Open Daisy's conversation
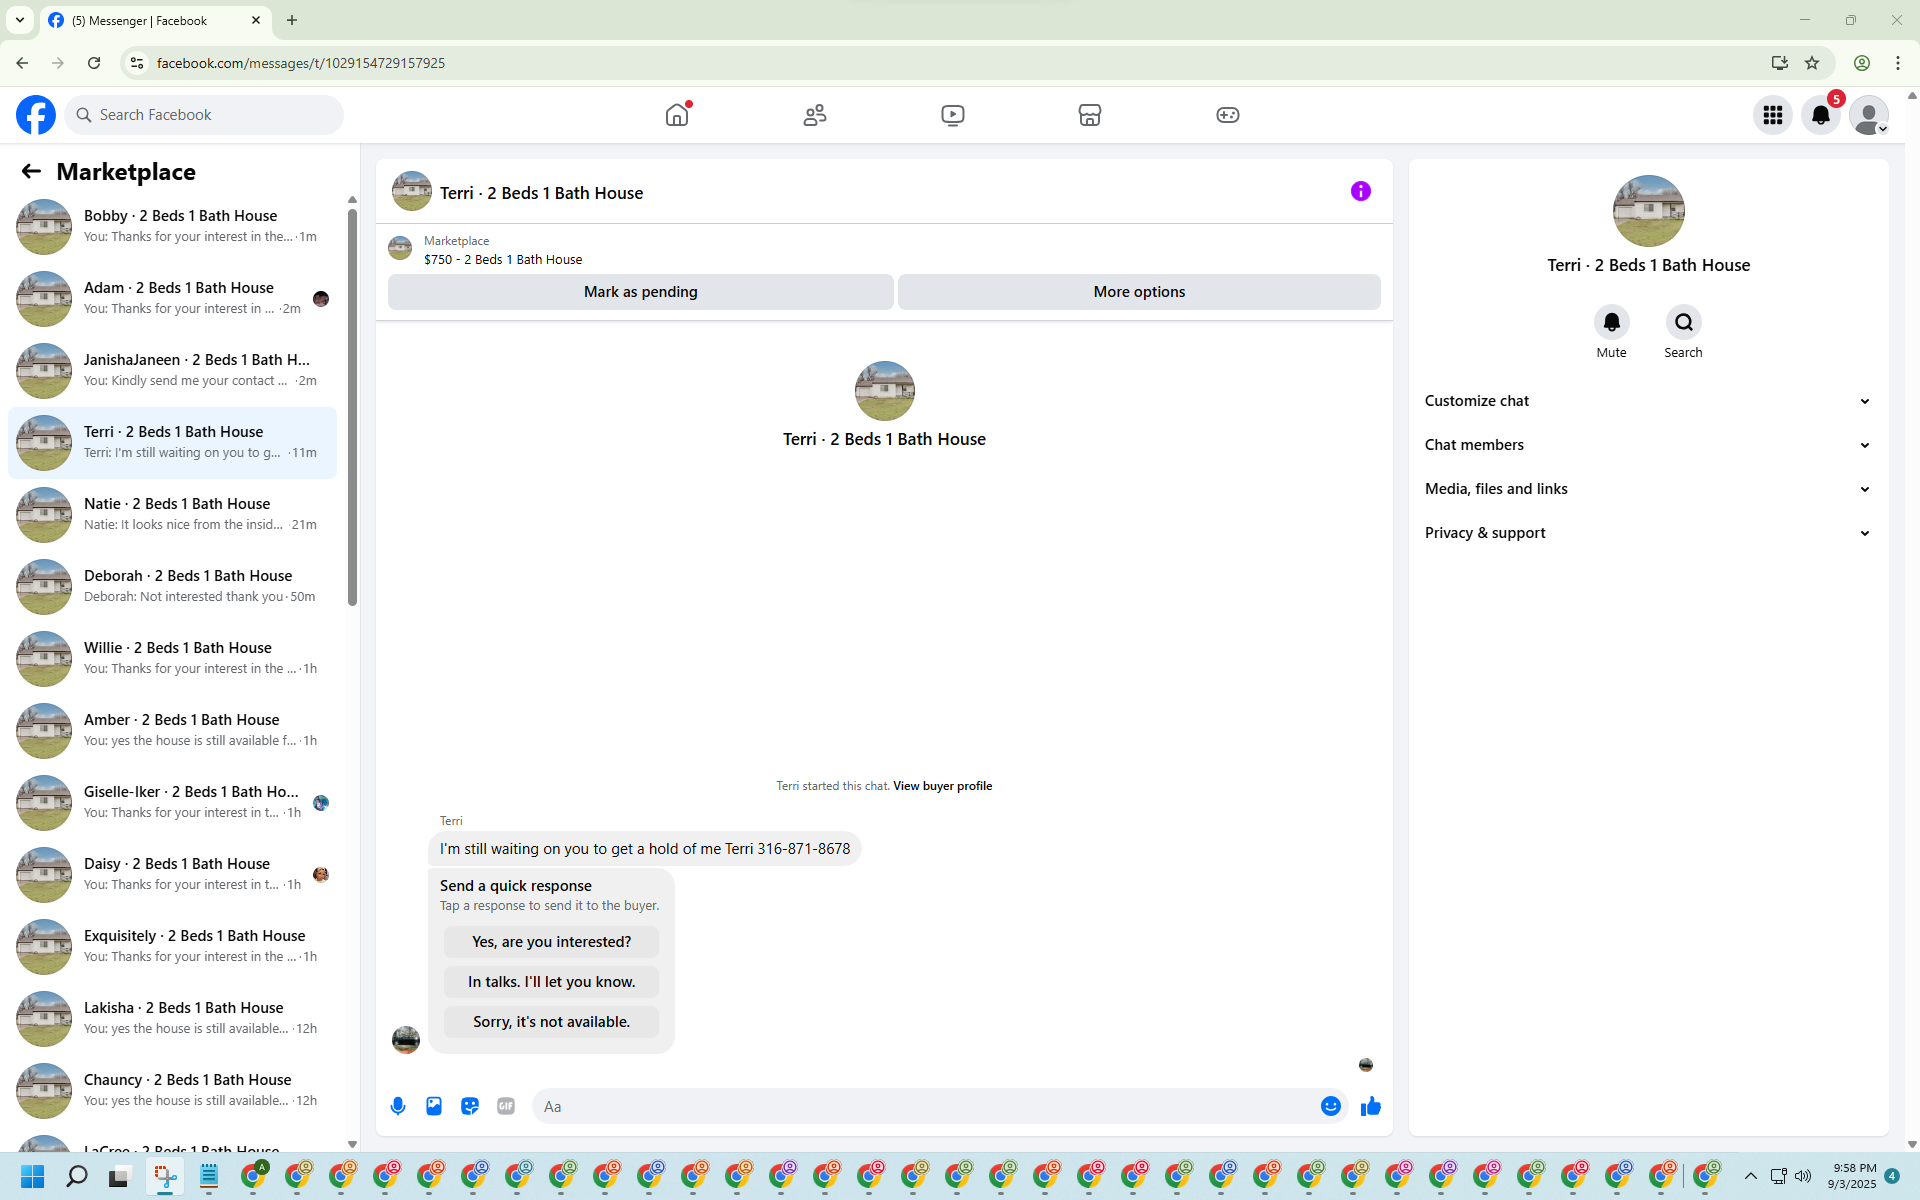Image resolution: width=1920 pixels, height=1200 pixels. [x=172, y=874]
